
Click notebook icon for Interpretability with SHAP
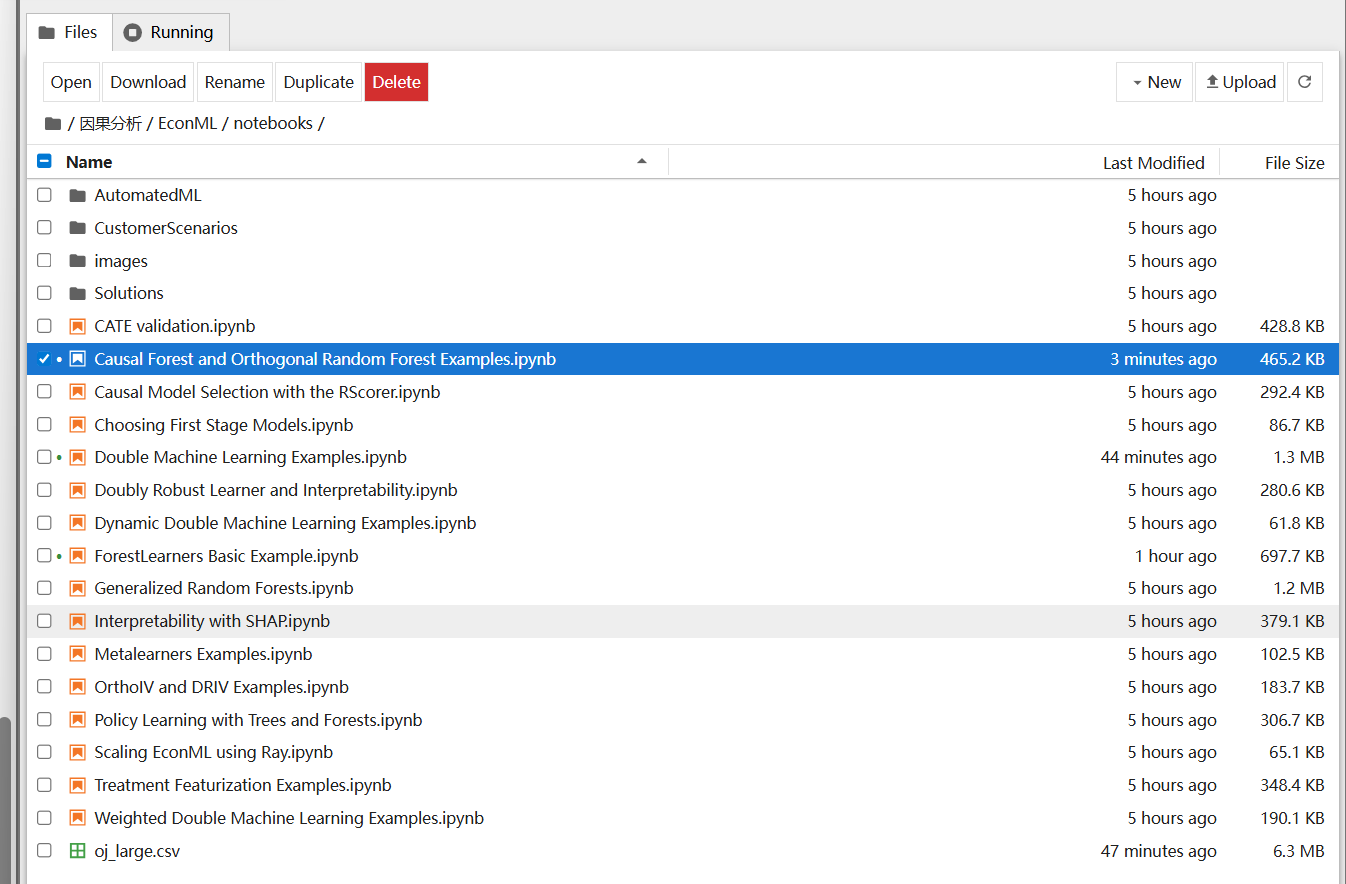pos(77,621)
